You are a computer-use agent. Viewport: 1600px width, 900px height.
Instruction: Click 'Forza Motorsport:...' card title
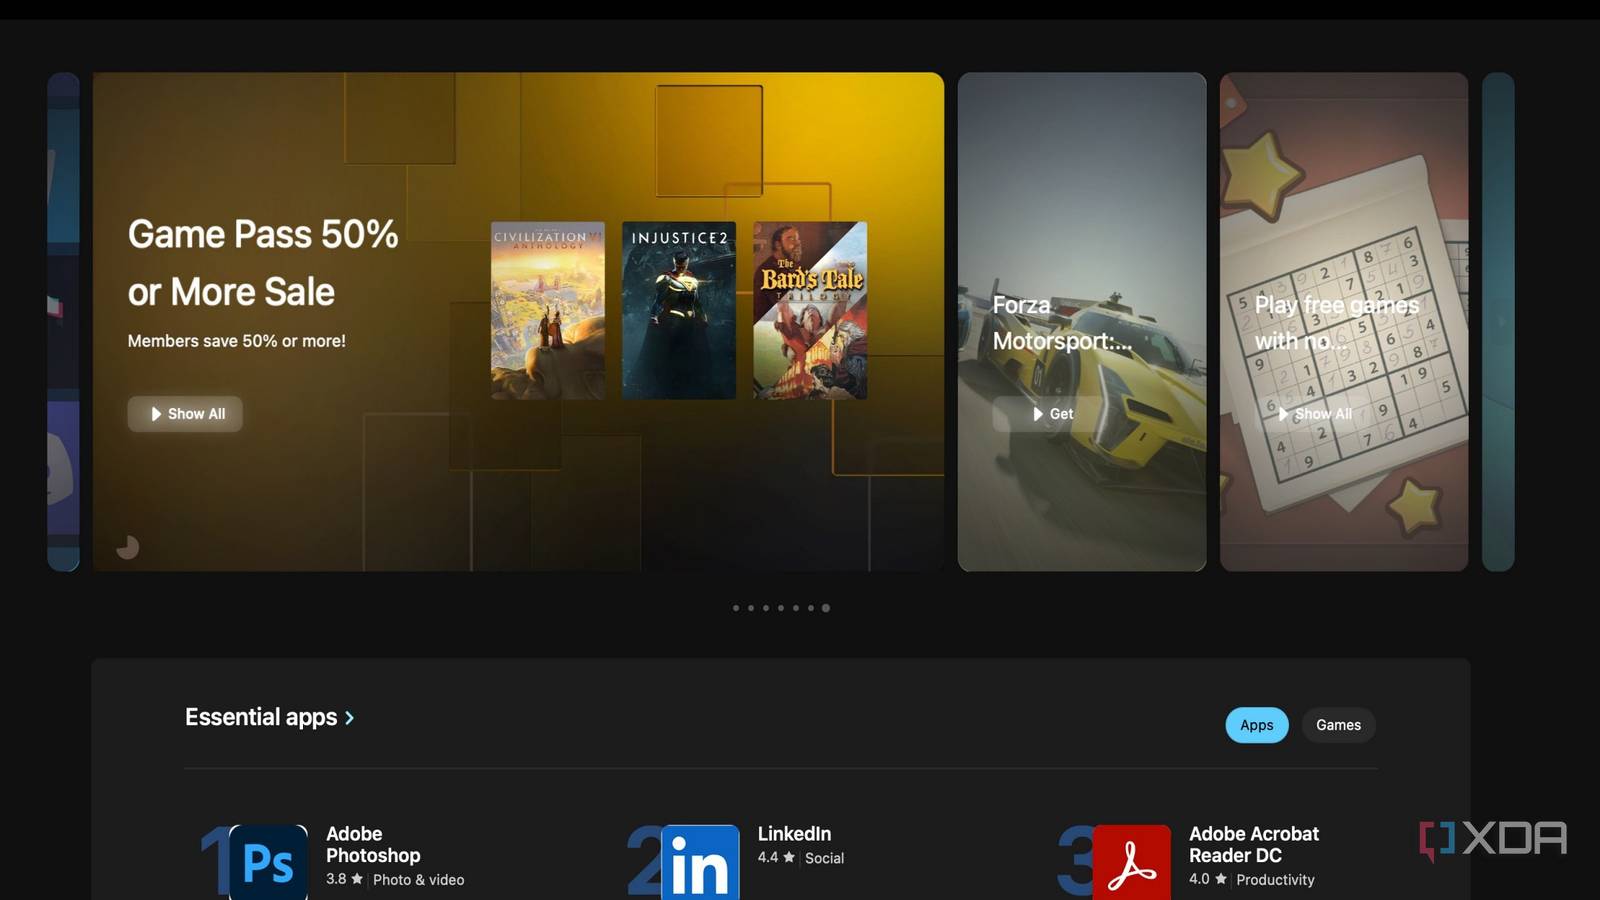pos(1062,323)
